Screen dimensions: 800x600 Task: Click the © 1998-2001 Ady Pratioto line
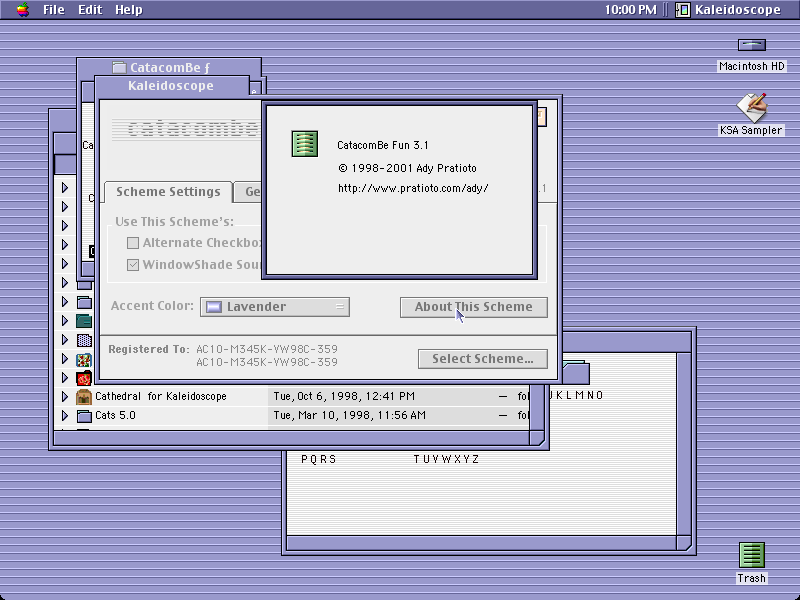407,168
